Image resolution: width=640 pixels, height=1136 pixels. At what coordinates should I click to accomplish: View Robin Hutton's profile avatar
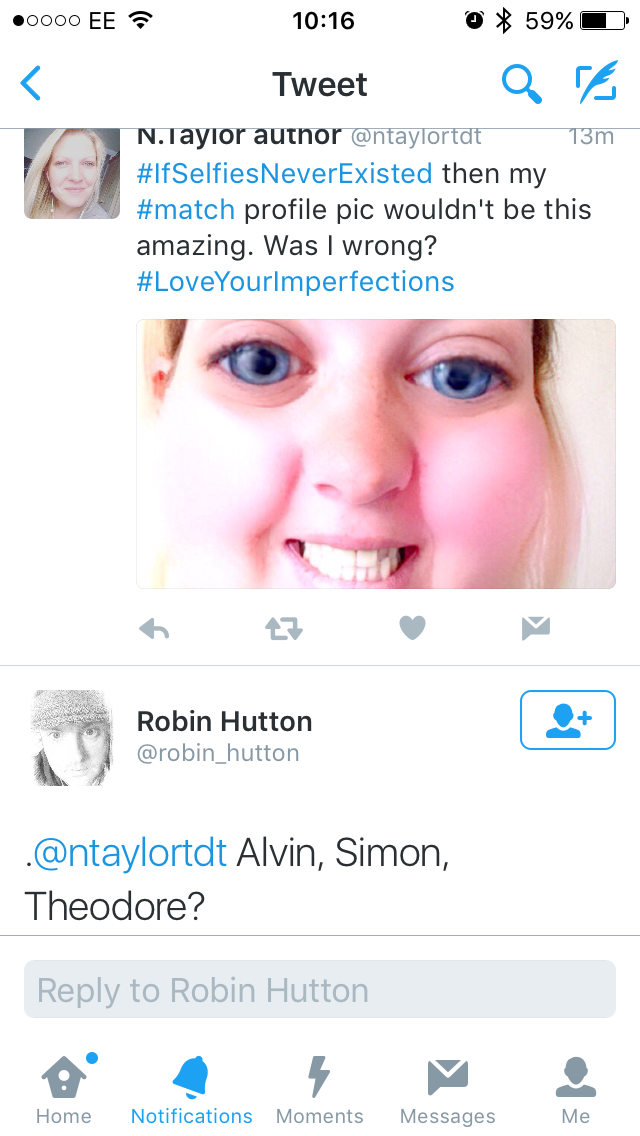pyautogui.click(x=72, y=737)
